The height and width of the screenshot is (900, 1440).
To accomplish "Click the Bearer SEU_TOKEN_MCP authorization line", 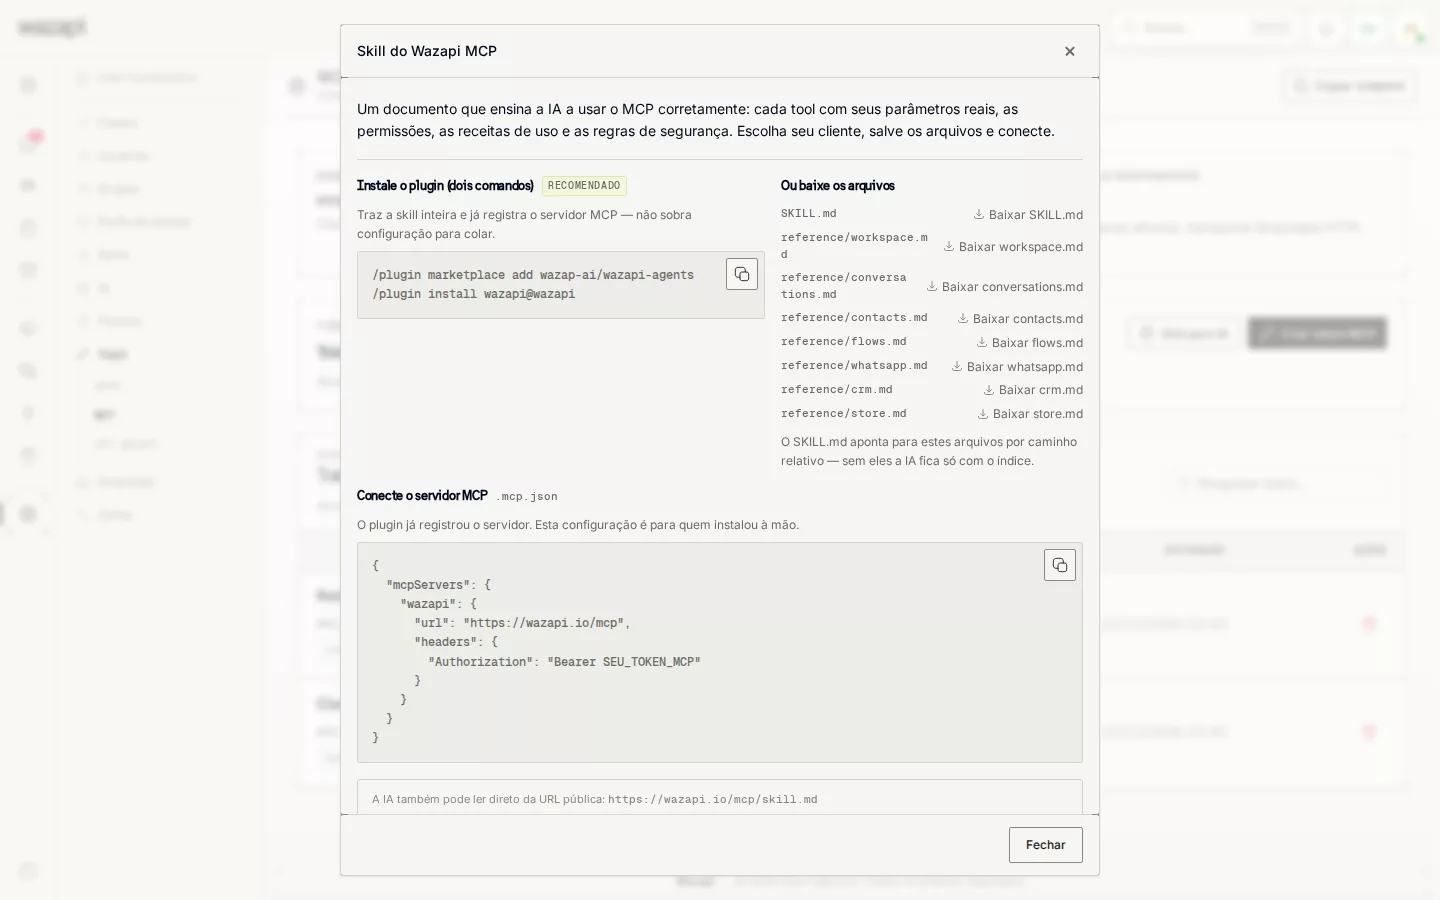I will 565,662.
